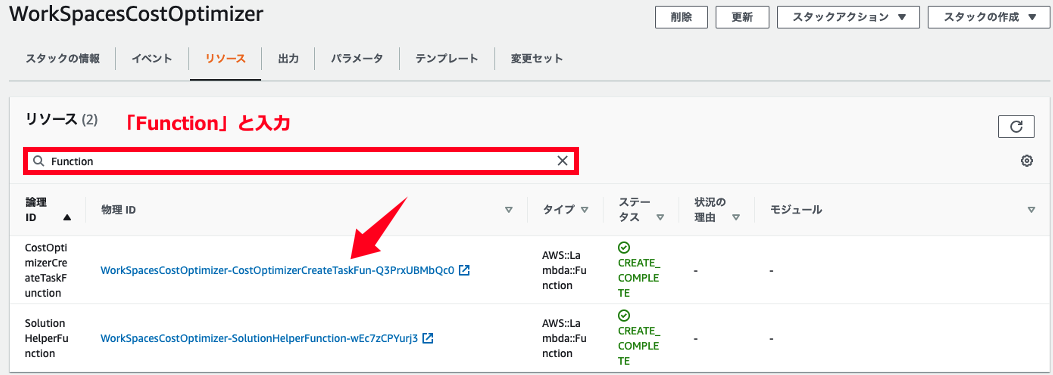Click AWS::Lambda::Function type in CostOptimizerCreateTaskFunction row

click(x=564, y=270)
